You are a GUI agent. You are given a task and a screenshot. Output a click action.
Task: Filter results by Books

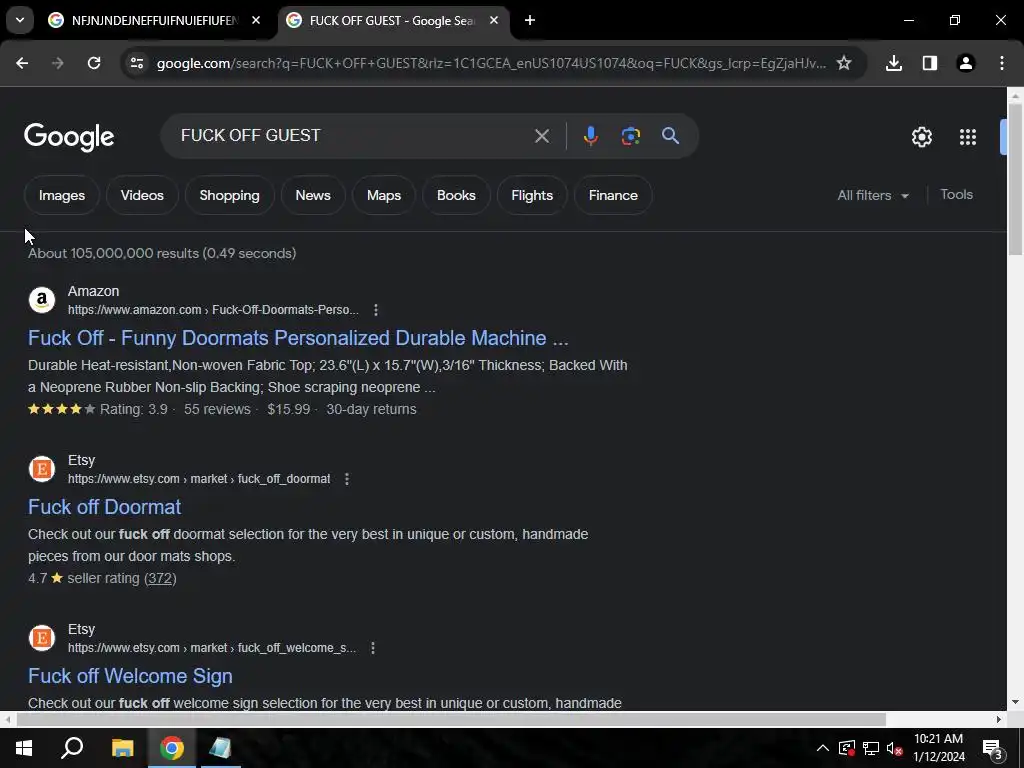click(456, 195)
